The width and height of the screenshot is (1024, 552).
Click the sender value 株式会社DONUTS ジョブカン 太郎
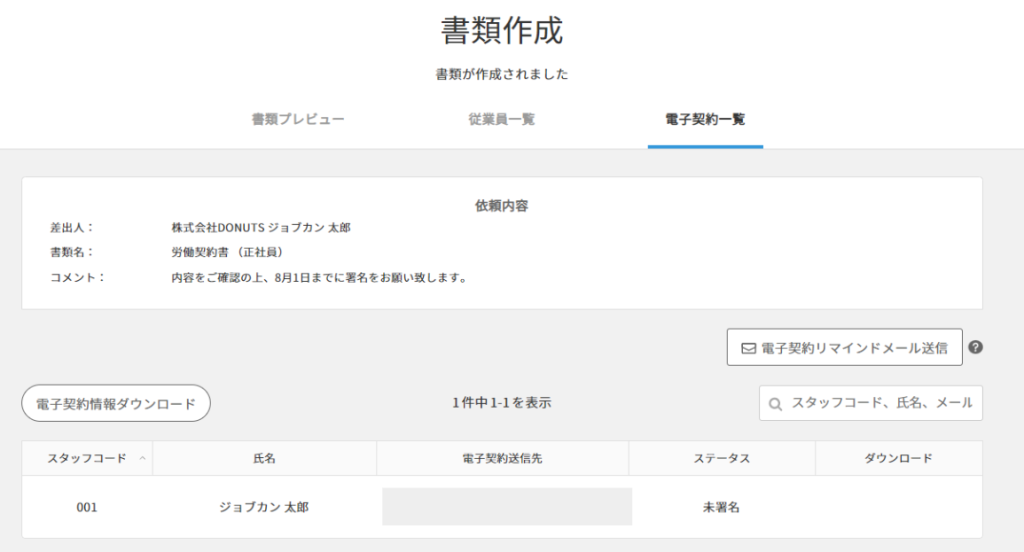point(261,228)
